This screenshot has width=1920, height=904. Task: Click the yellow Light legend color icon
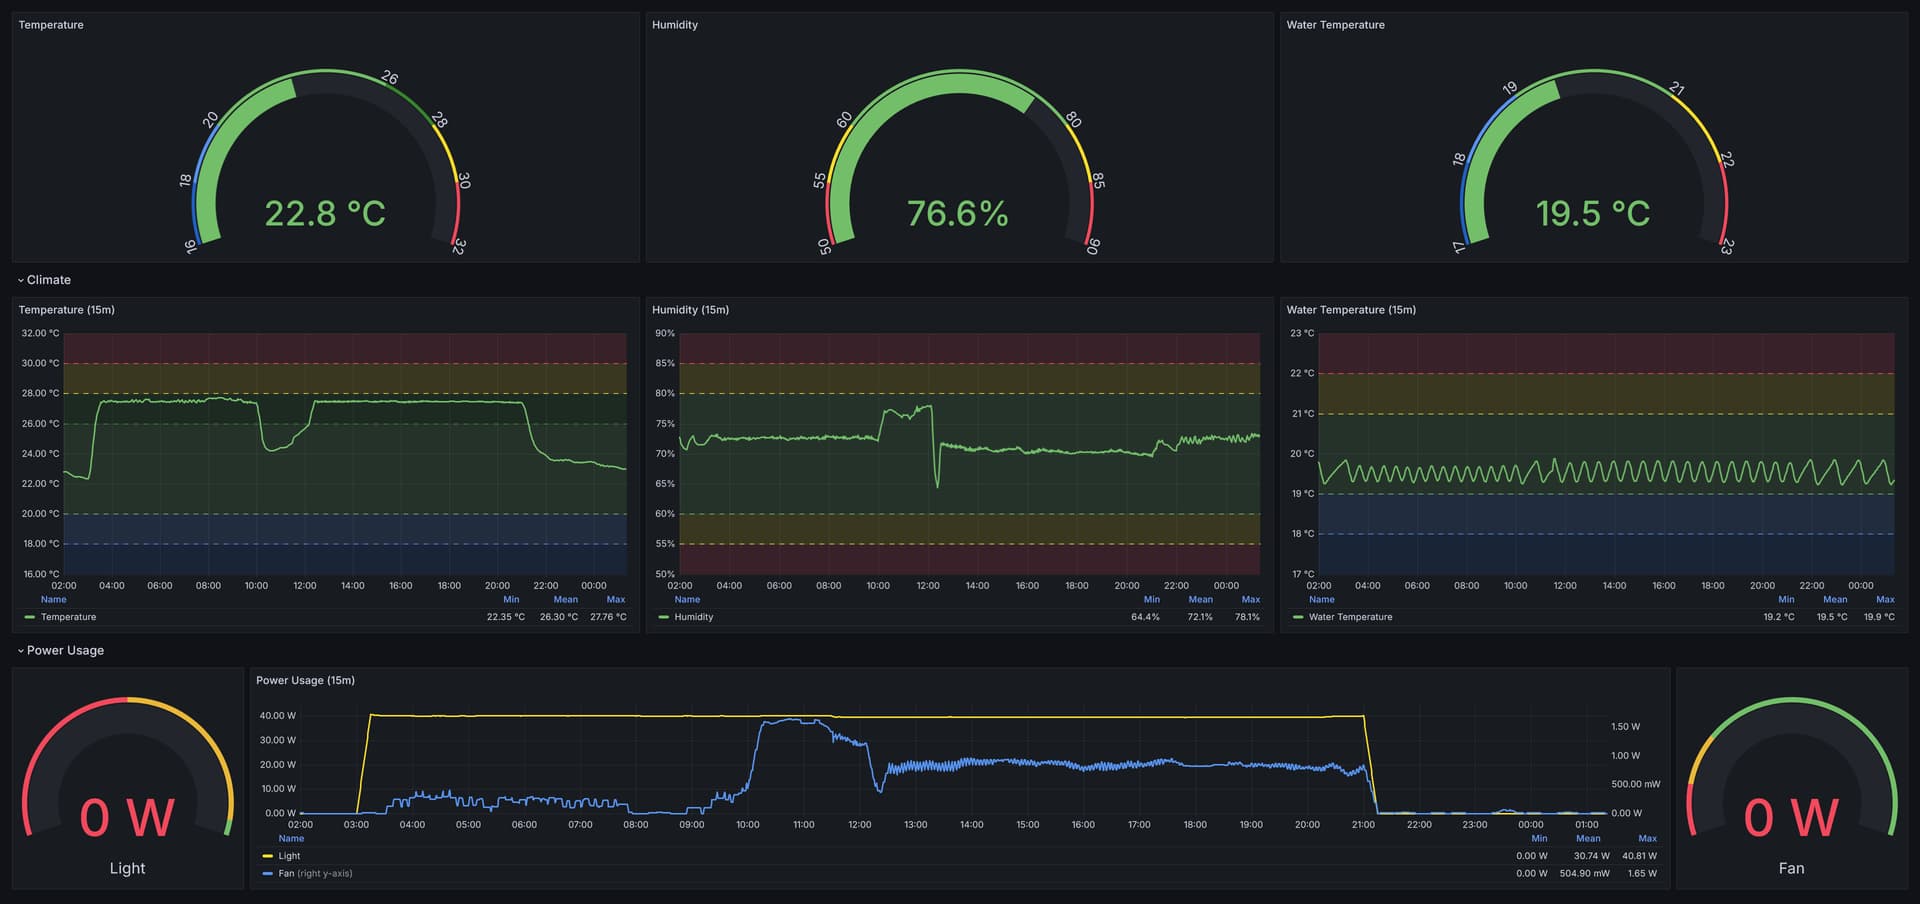point(267,856)
